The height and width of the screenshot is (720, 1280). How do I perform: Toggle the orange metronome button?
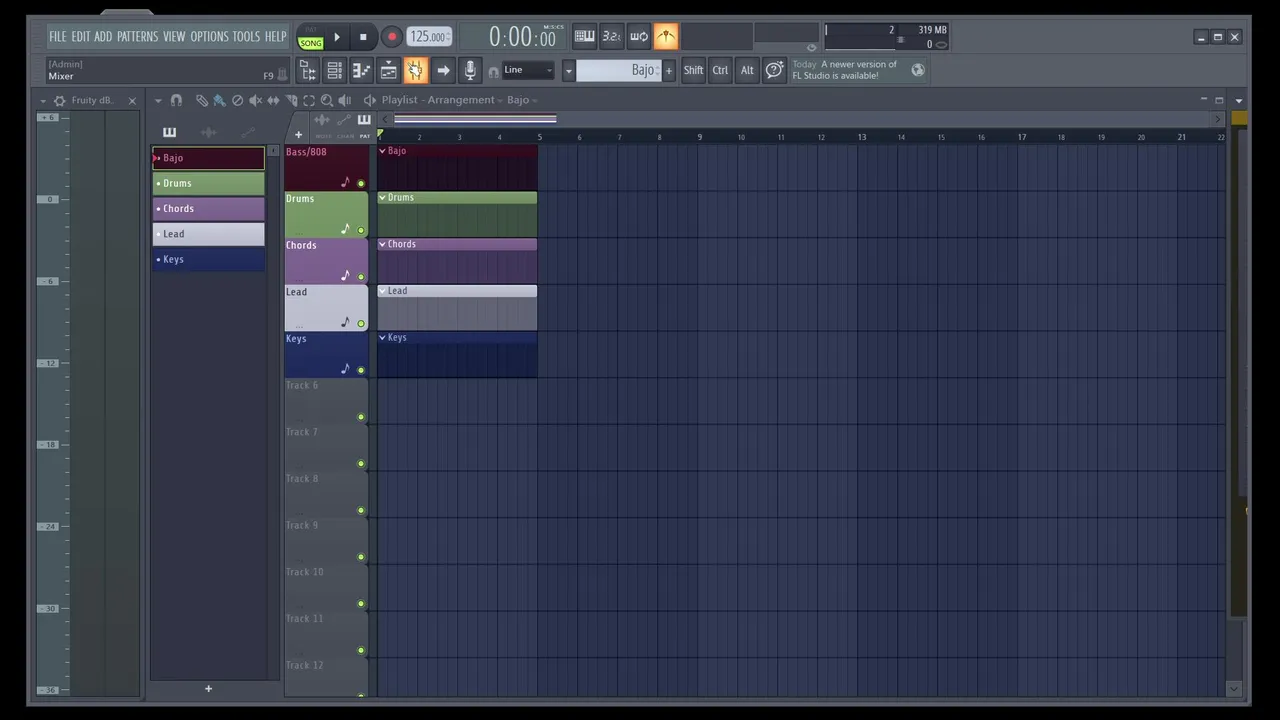coord(665,37)
